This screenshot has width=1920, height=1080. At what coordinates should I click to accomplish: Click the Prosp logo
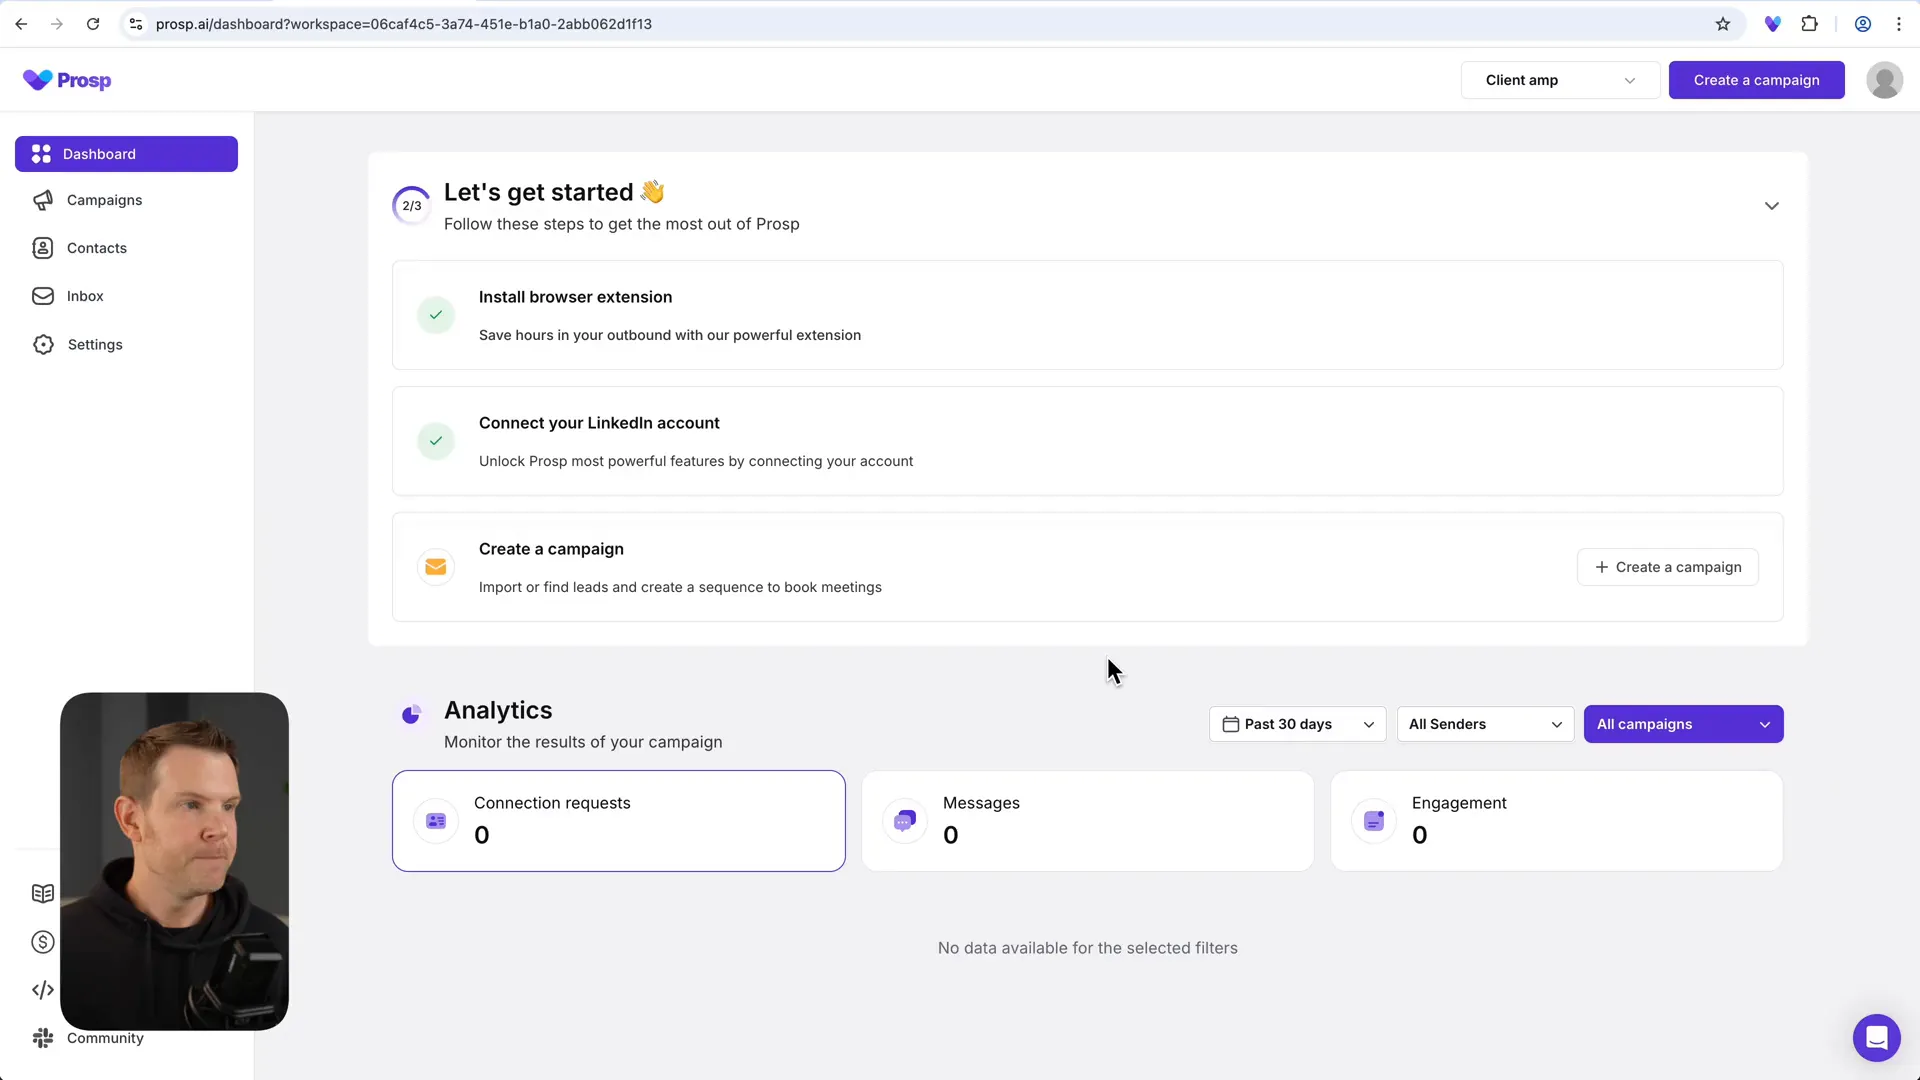tap(67, 80)
